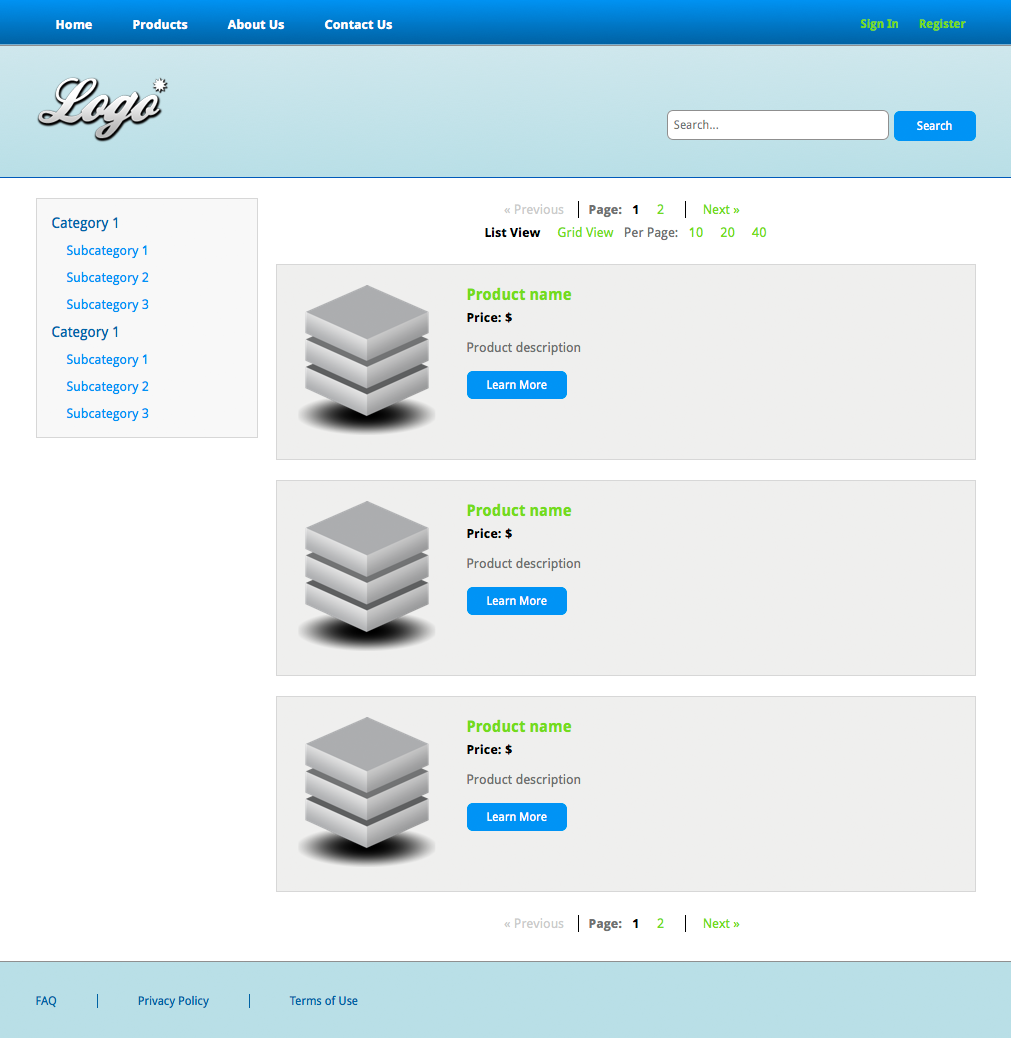1011x1038 pixels.
Task: Show 20 items per page
Action: pyautogui.click(x=728, y=232)
